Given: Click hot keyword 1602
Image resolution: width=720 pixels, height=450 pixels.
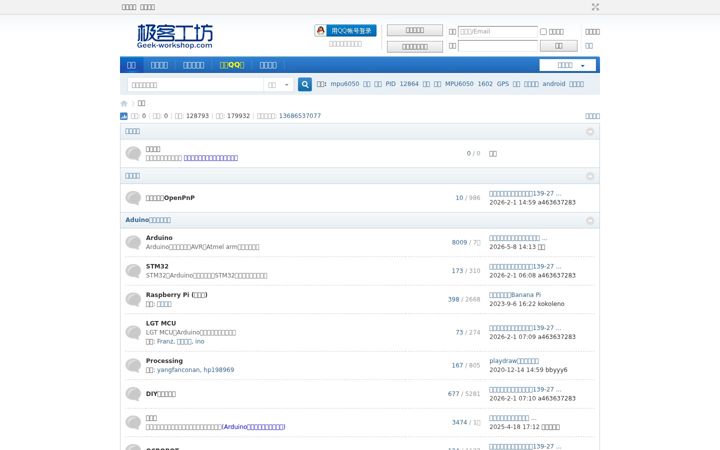Looking at the screenshot, I should [x=485, y=84].
